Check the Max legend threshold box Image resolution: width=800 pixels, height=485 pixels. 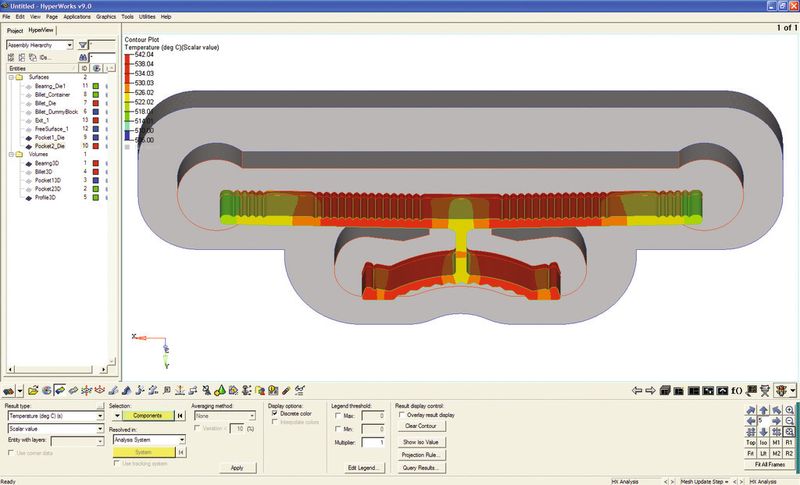click(x=335, y=414)
